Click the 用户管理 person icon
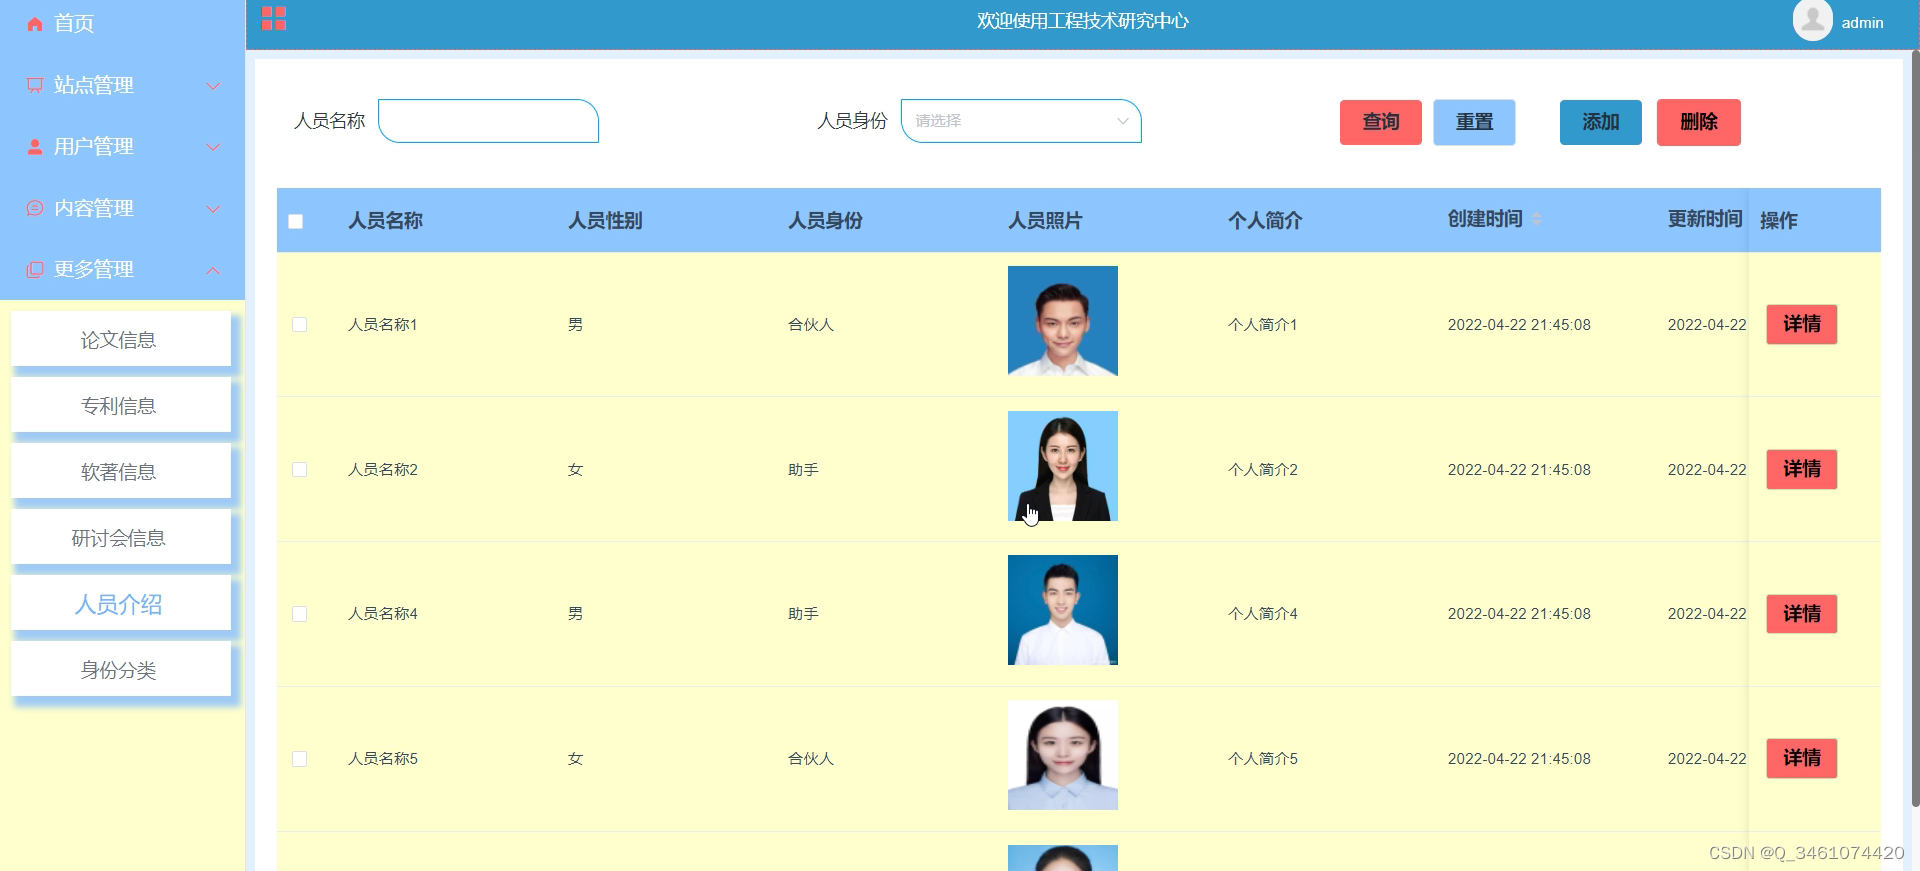The height and width of the screenshot is (871, 1920). [x=35, y=147]
